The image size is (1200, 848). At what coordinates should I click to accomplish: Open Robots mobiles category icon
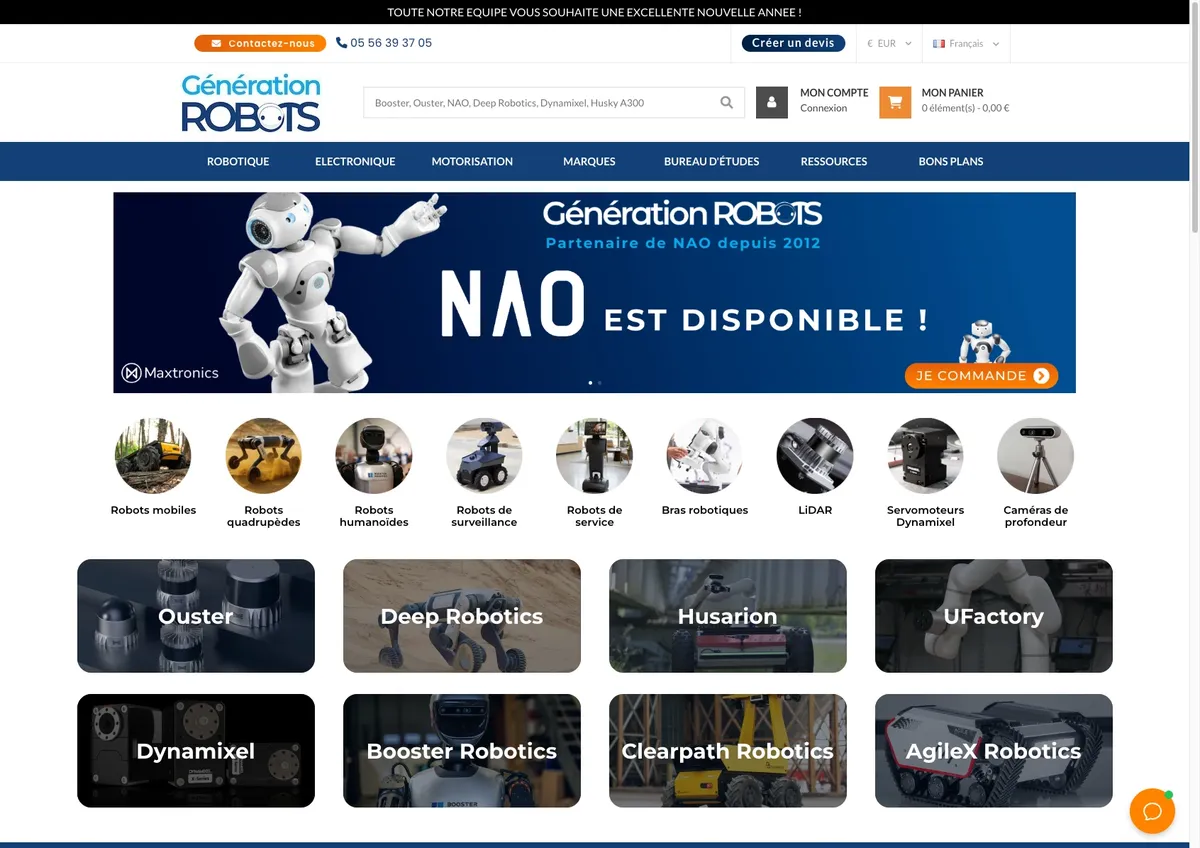click(x=153, y=456)
